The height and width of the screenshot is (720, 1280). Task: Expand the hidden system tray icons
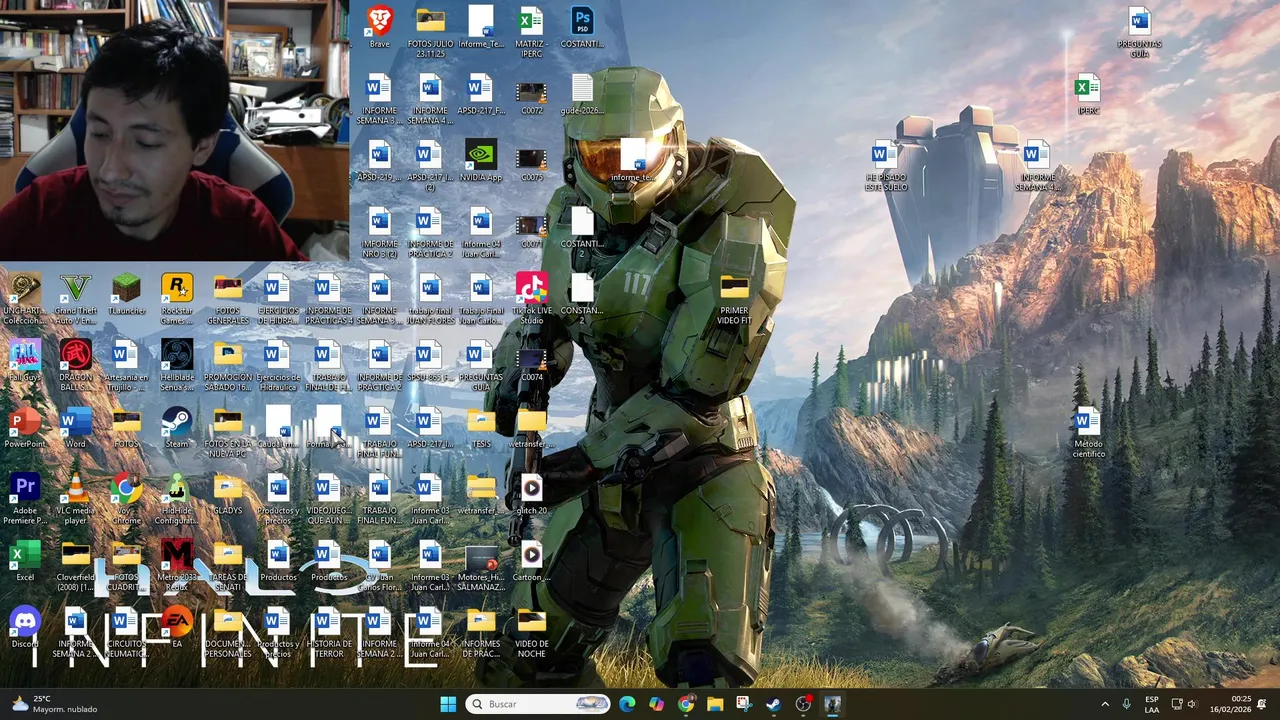point(1105,704)
